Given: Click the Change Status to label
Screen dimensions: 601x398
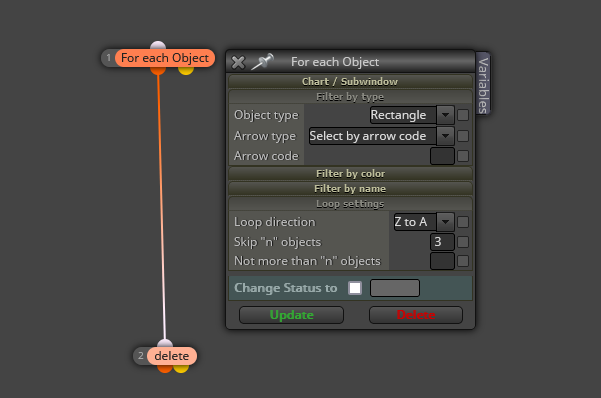Looking at the screenshot, I should (286, 288).
